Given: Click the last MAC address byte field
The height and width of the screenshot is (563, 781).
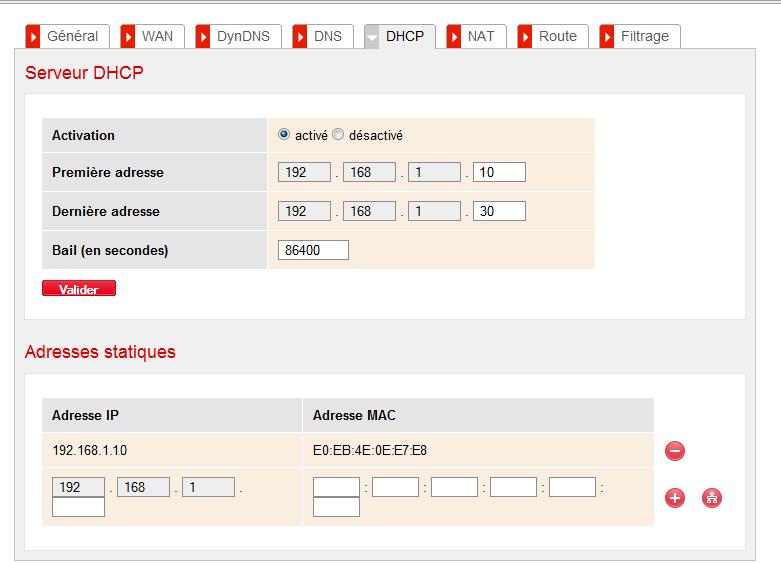Looking at the screenshot, I should (x=336, y=507).
